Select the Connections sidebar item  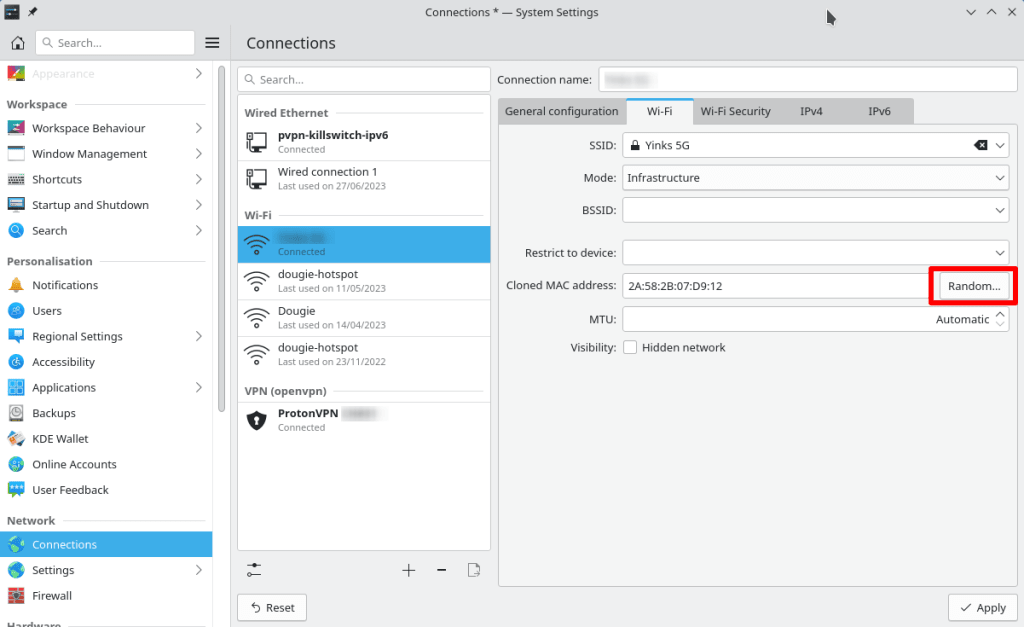click(106, 544)
